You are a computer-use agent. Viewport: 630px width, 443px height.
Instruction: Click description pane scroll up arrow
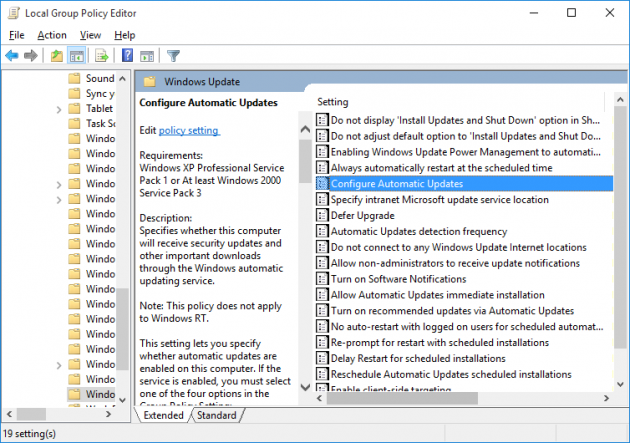click(305, 129)
